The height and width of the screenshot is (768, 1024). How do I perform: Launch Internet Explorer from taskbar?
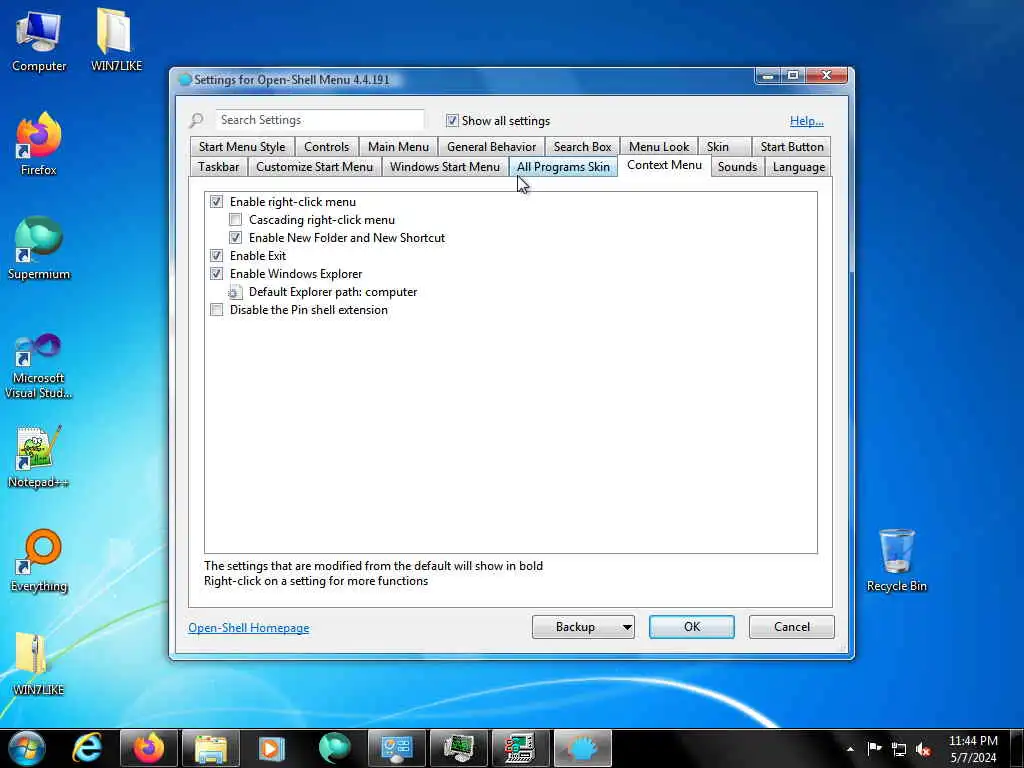pyautogui.click(x=88, y=748)
